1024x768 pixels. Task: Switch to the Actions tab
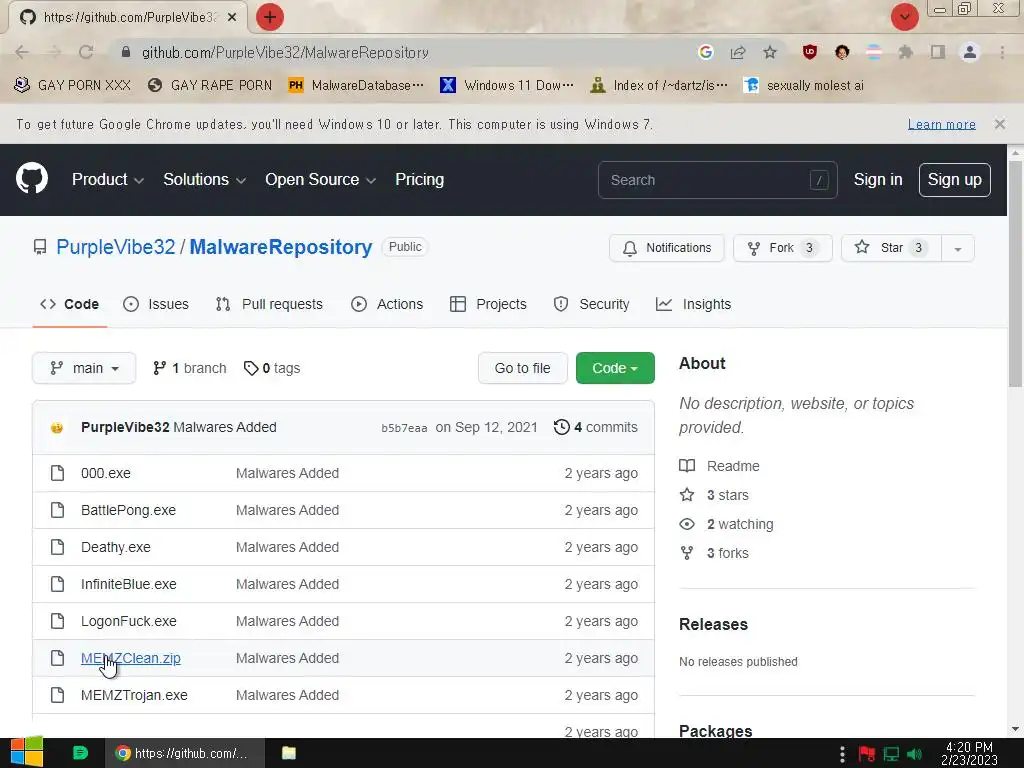[x=387, y=304]
